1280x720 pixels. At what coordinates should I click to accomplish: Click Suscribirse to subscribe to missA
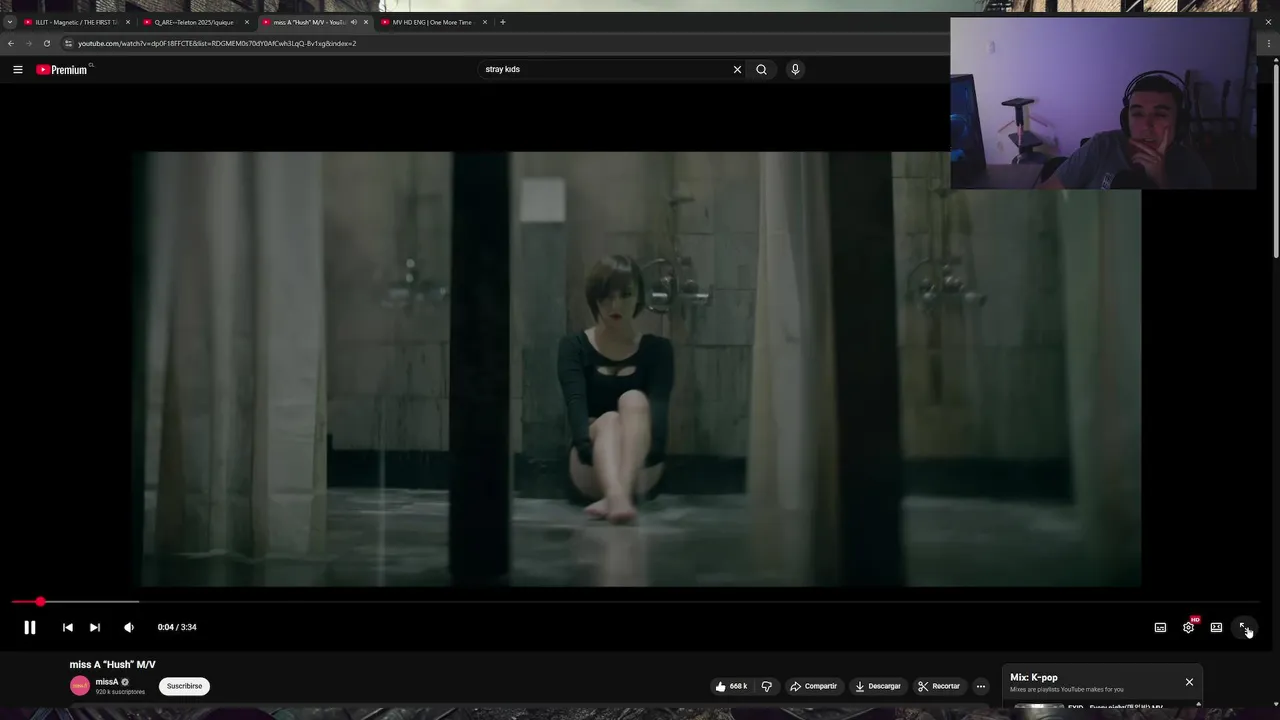(x=184, y=686)
